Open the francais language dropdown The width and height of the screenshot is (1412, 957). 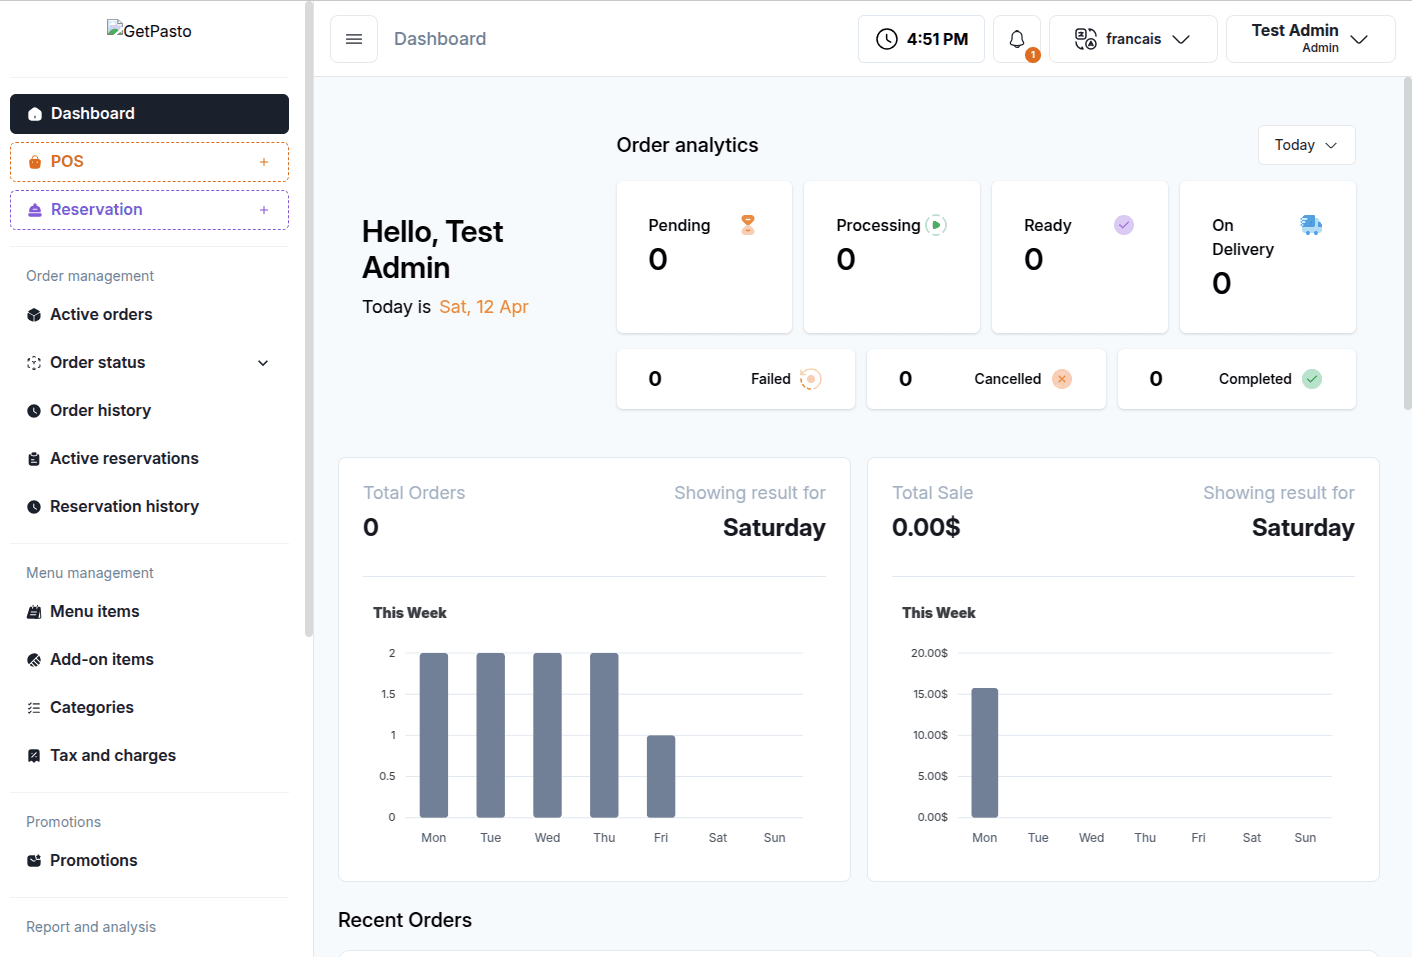coord(1133,39)
